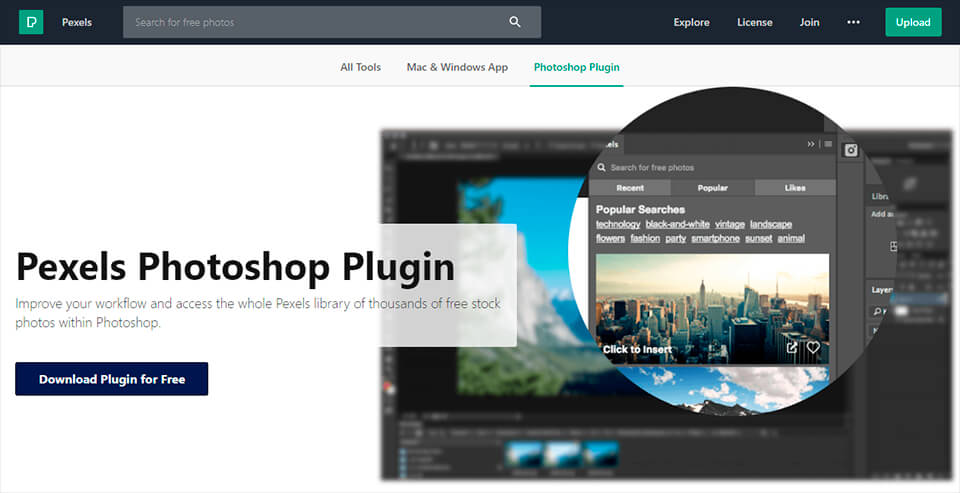This screenshot has height=493, width=960.
Task: Click the smartphone search link
Action: click(715, 238)
